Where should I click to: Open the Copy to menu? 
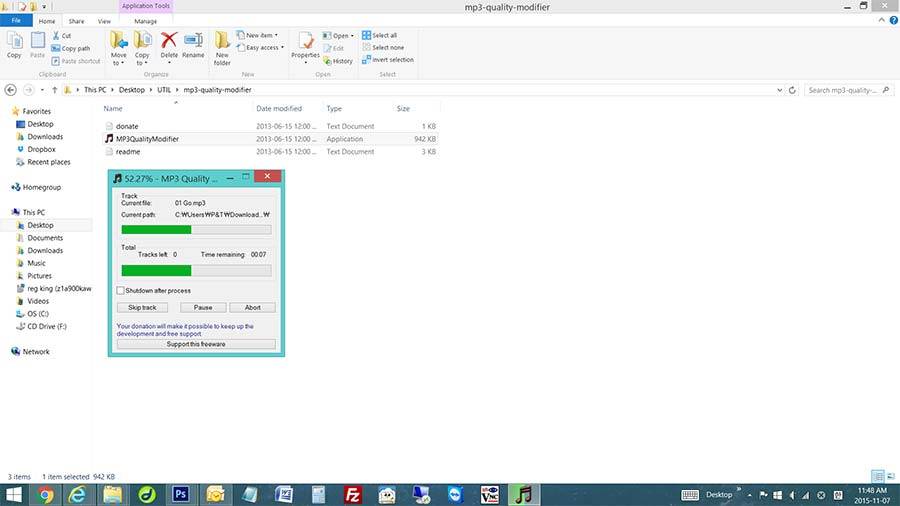tap(142, 49)
